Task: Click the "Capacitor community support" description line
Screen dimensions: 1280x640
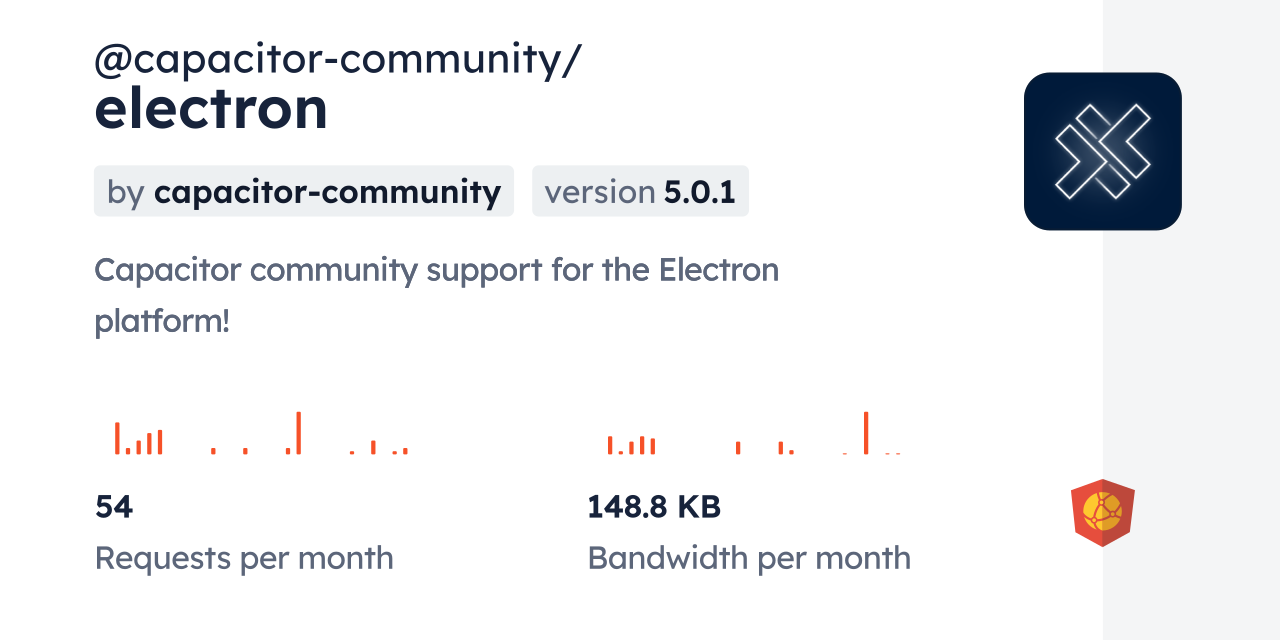Action: (x=436, y=270)
